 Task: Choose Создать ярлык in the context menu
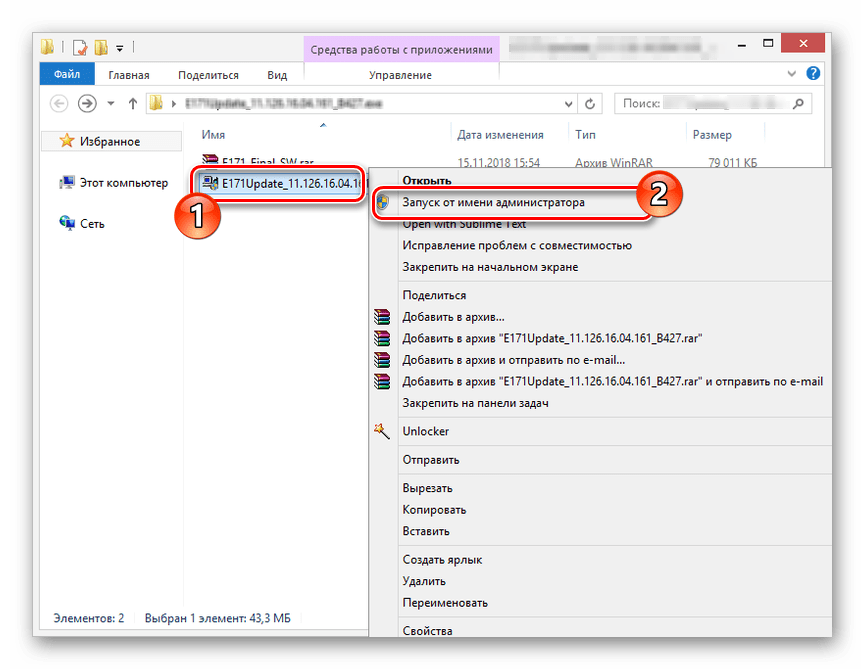tap(442, 560)
